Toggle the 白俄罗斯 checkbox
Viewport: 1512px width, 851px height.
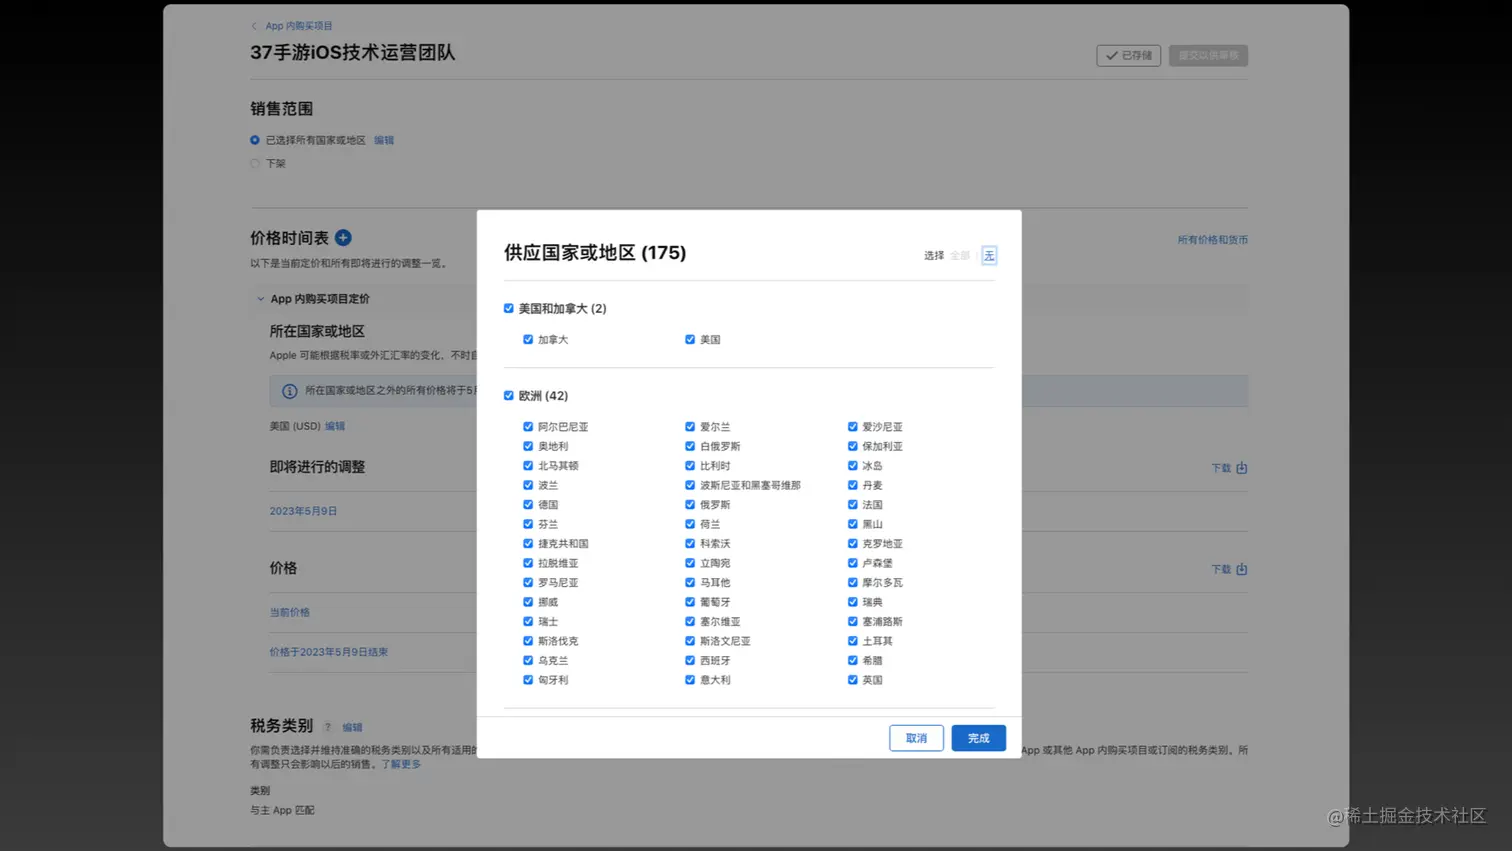[x=690, y=446]
